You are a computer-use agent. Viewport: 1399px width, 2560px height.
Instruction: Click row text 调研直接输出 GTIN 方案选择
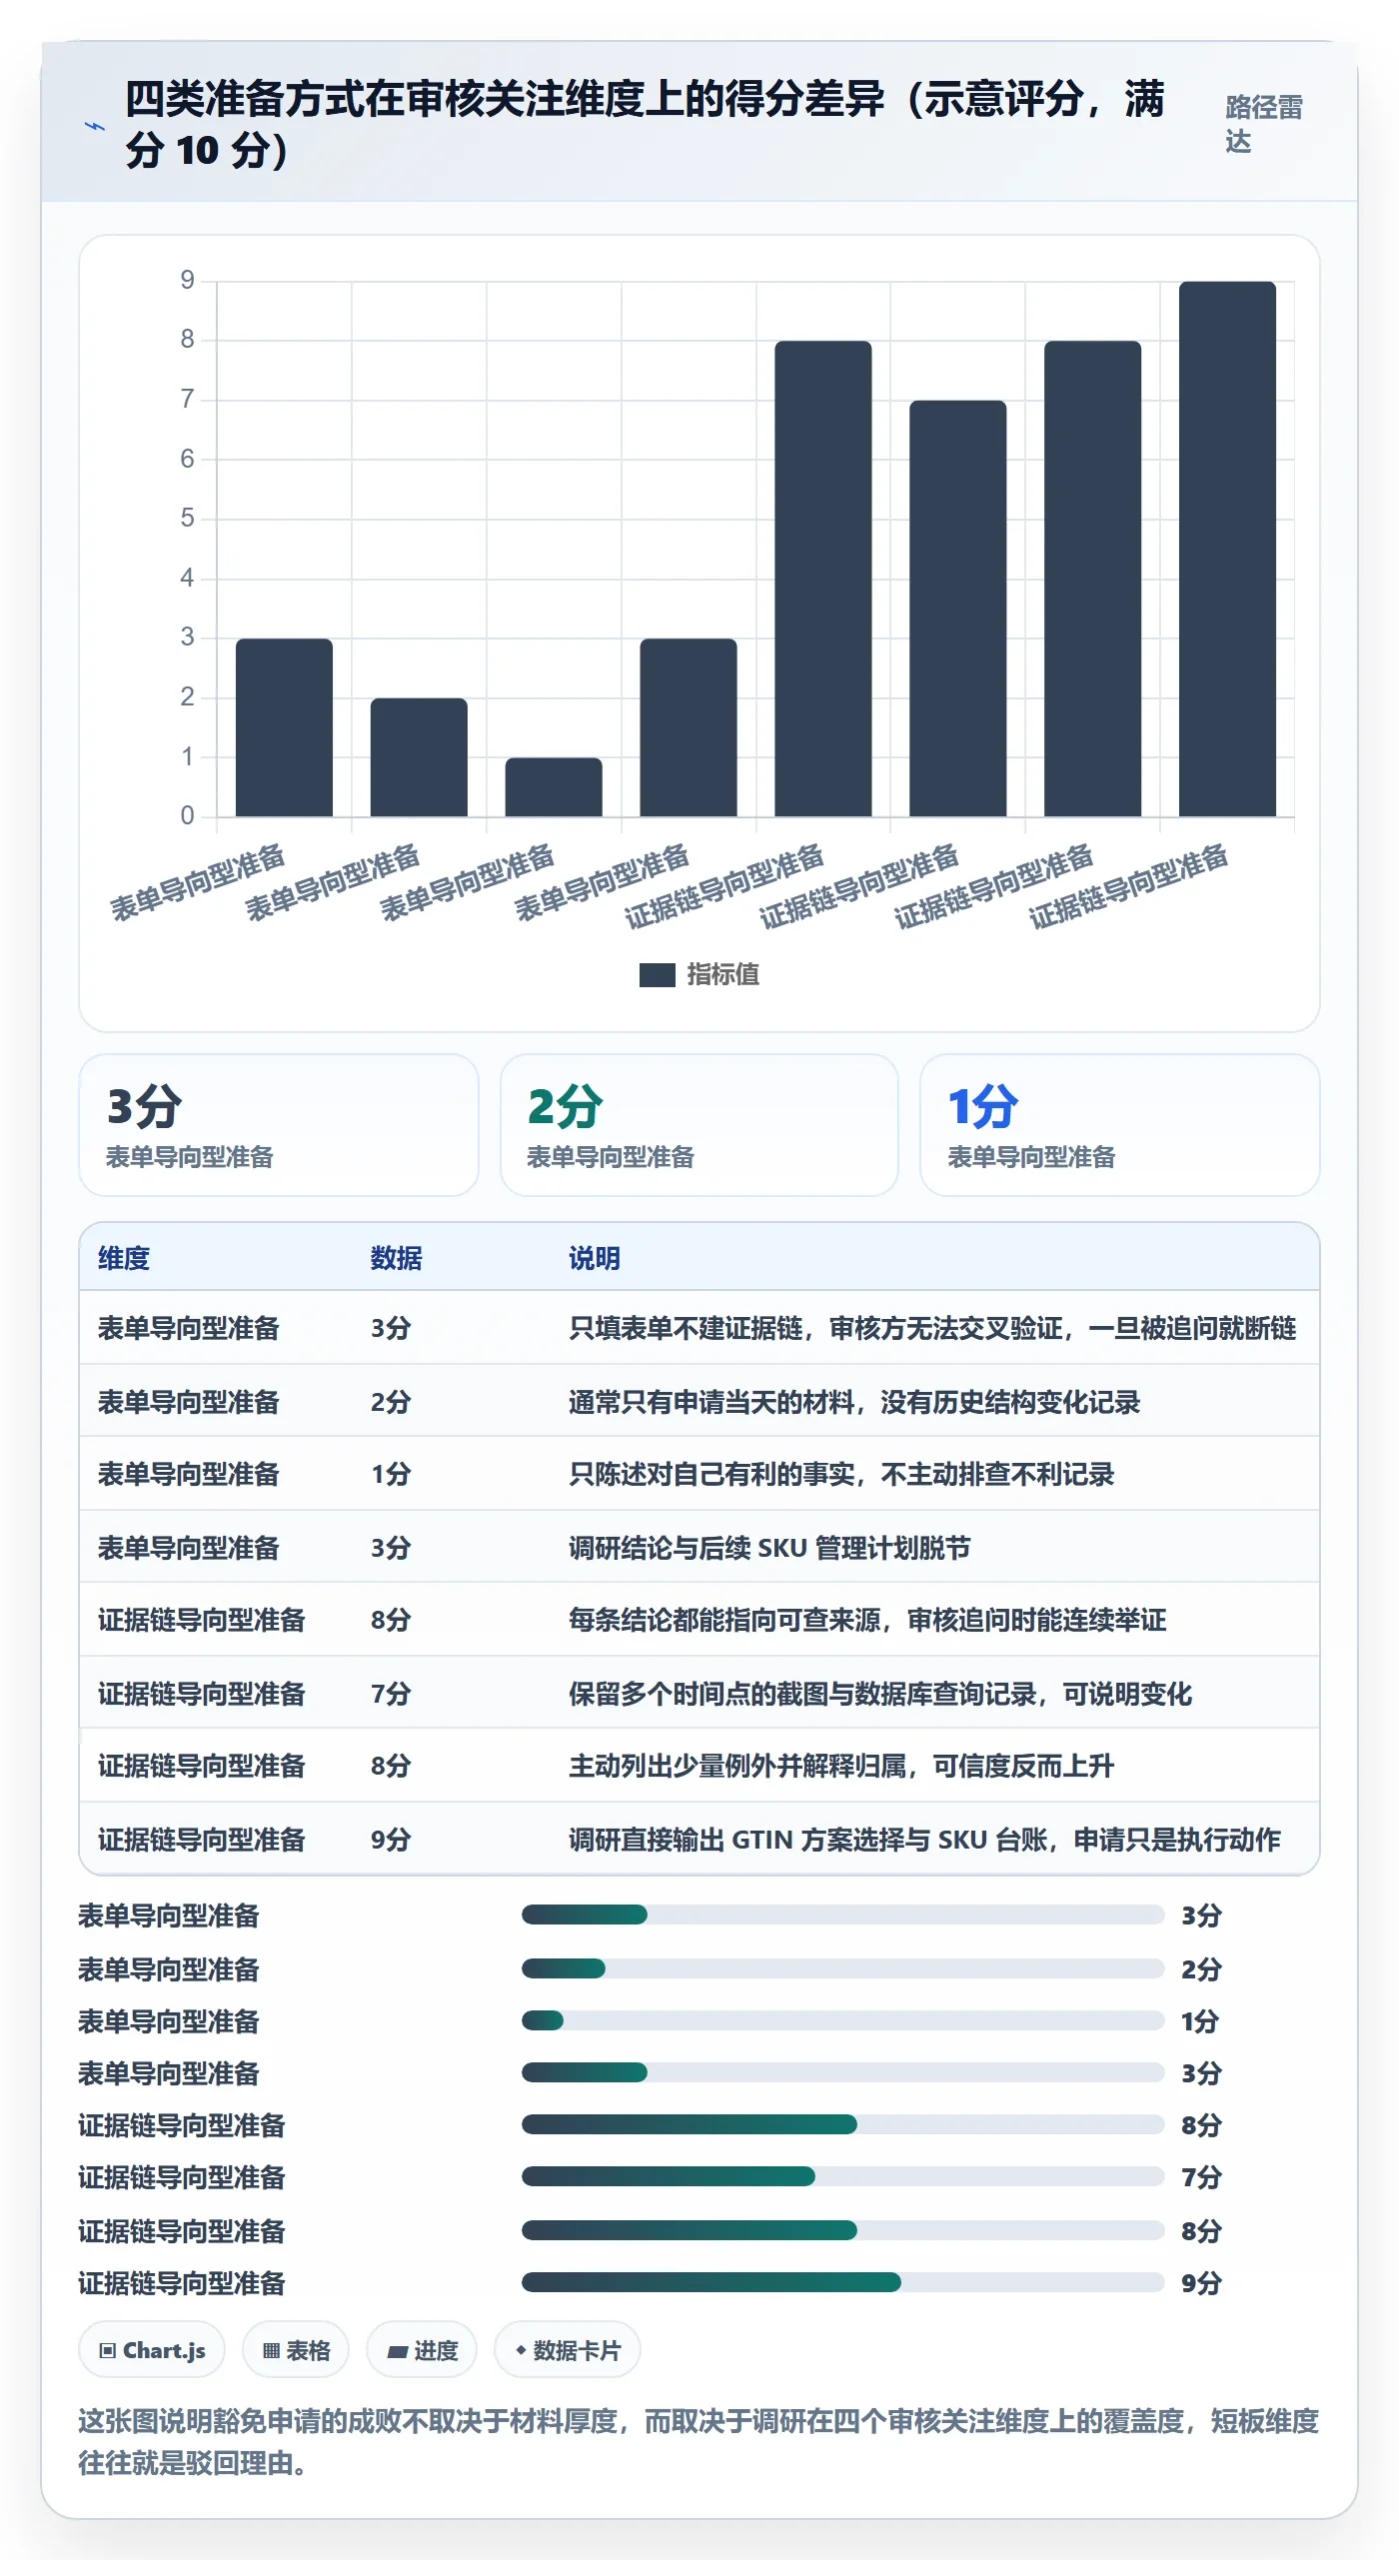click(749, 1840)
